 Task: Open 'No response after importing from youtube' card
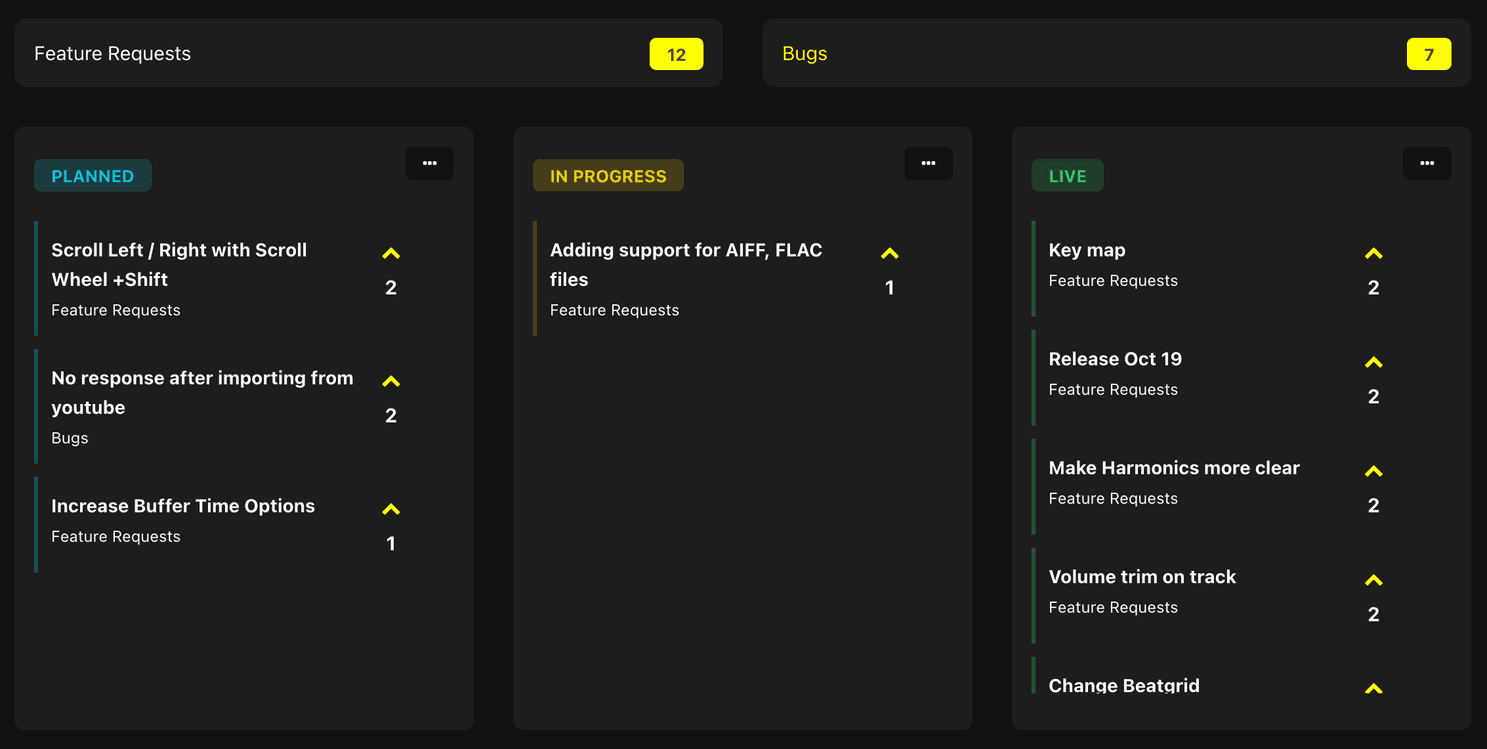pyautogui.click(x=203, y=392)
